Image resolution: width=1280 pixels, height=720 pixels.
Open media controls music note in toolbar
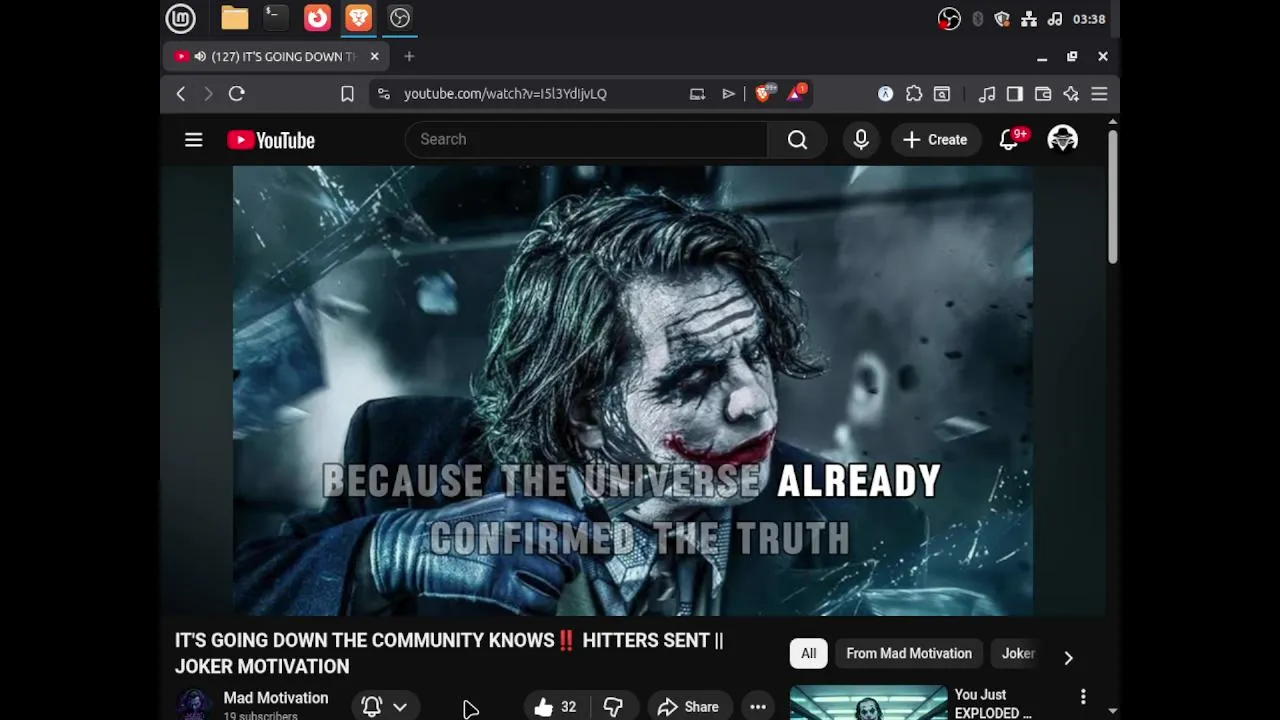pos(987,94)
